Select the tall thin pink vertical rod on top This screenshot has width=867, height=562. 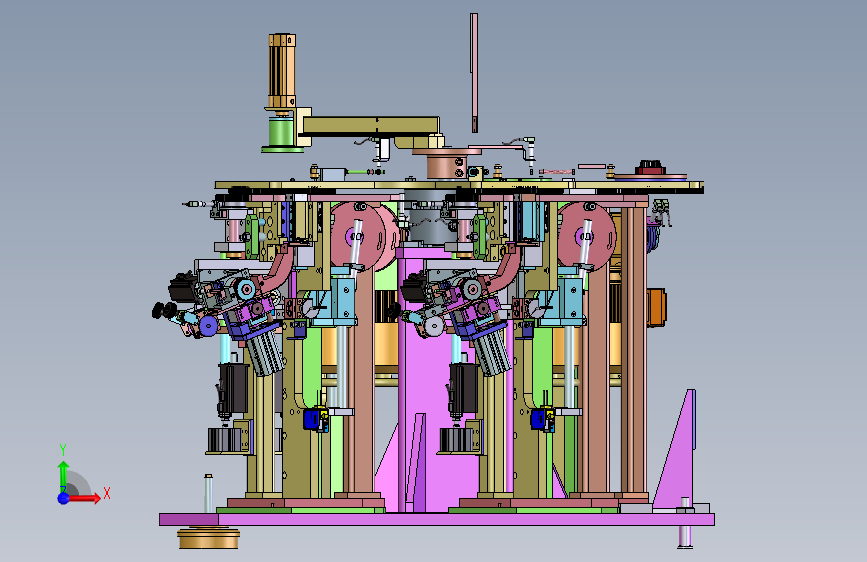tap(474, 73)
